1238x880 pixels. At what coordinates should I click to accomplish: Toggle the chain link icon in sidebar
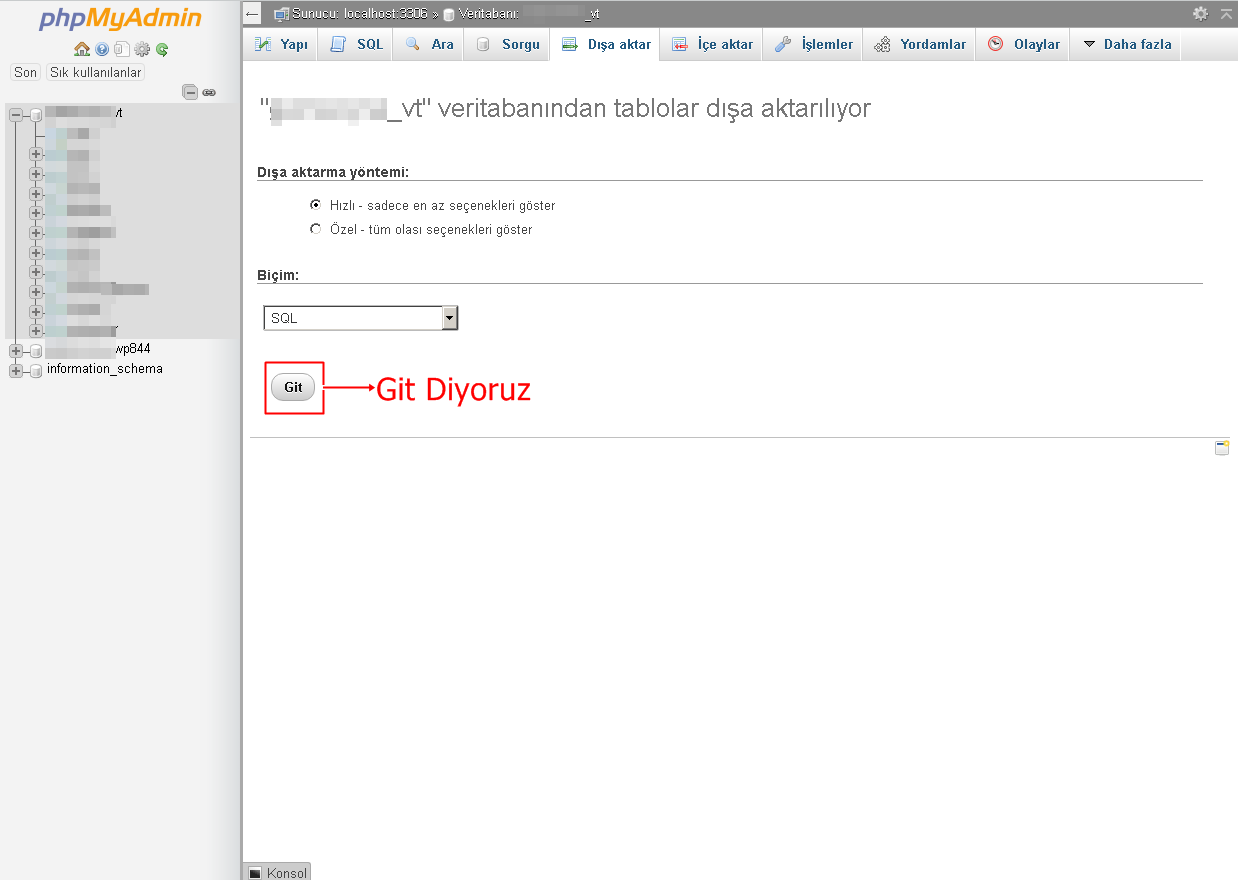click(209, 92)
